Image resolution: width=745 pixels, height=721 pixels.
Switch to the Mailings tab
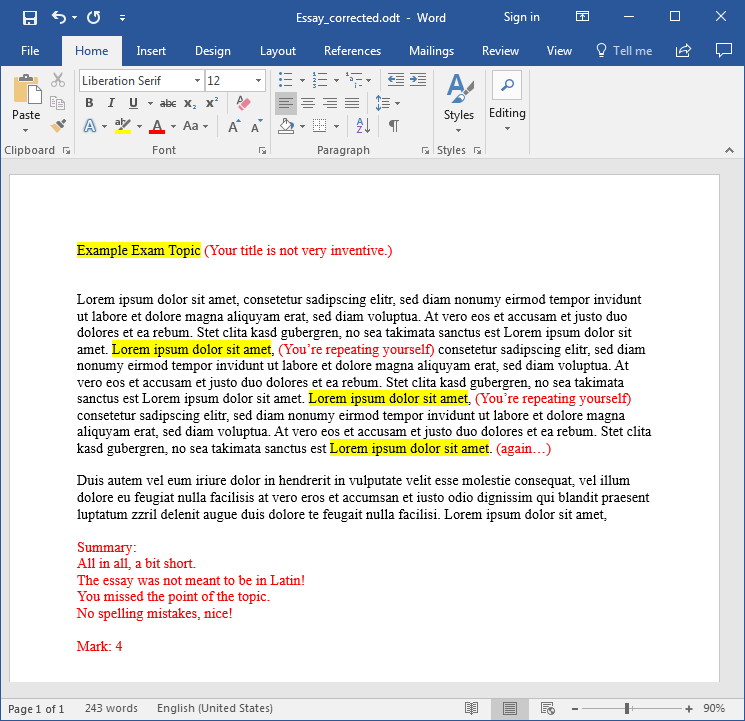coord(431,51)
